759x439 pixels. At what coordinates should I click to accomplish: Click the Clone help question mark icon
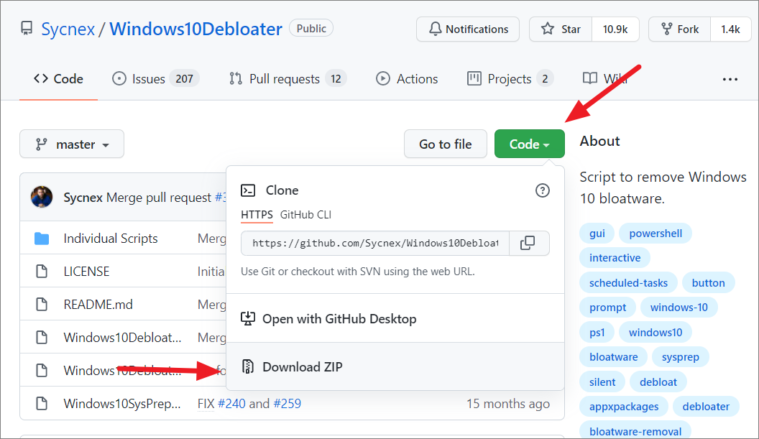[542, 190]
